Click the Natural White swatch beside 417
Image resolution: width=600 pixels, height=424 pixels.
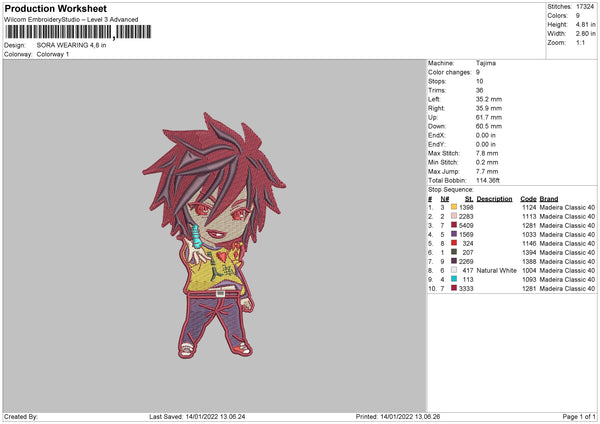tap(454, 270)
